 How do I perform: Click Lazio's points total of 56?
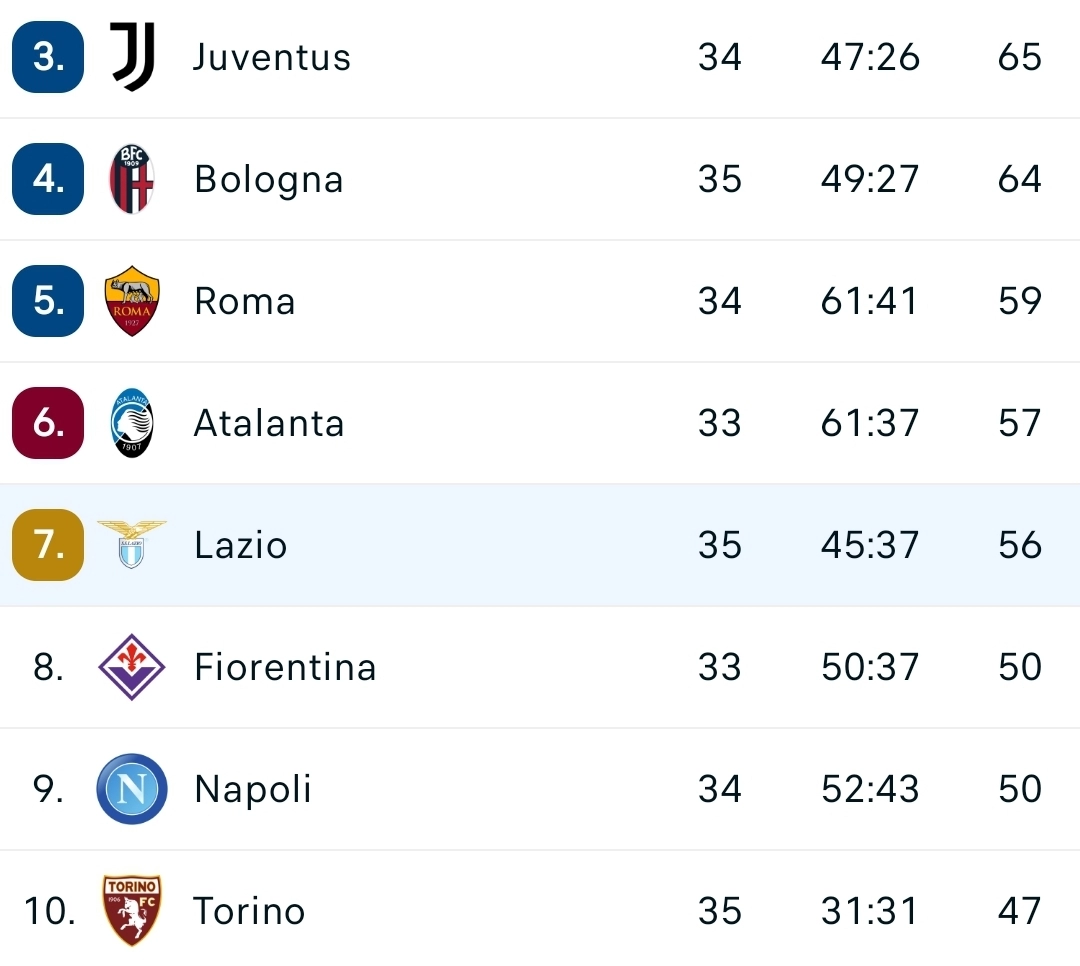tap(1018, 545)
